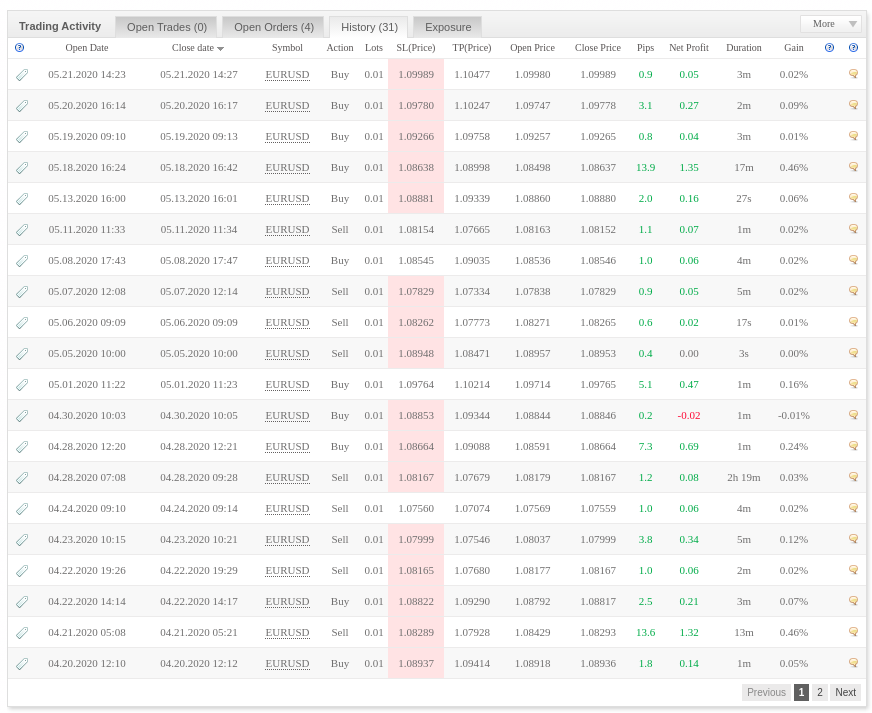
Task: Click the 2h 19m duration value
Action: click(x=744, y=478)
